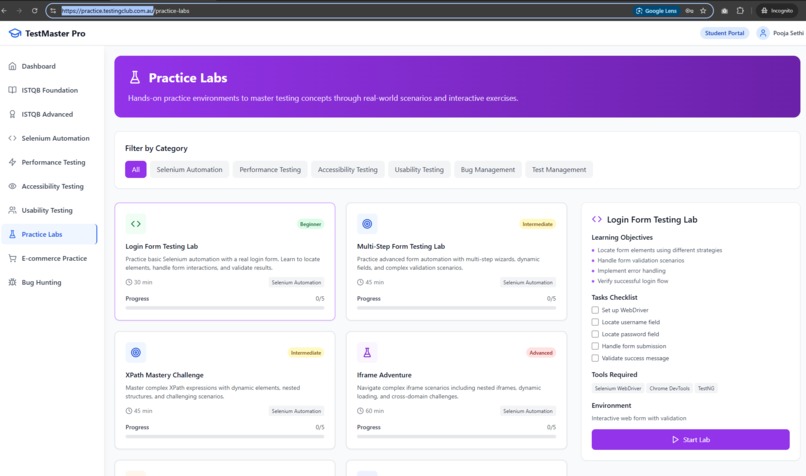Screen dimensions: 806x476
Task: Bookmark the page with the star icon
Action: pyautogui.click(x=703, y=10)
